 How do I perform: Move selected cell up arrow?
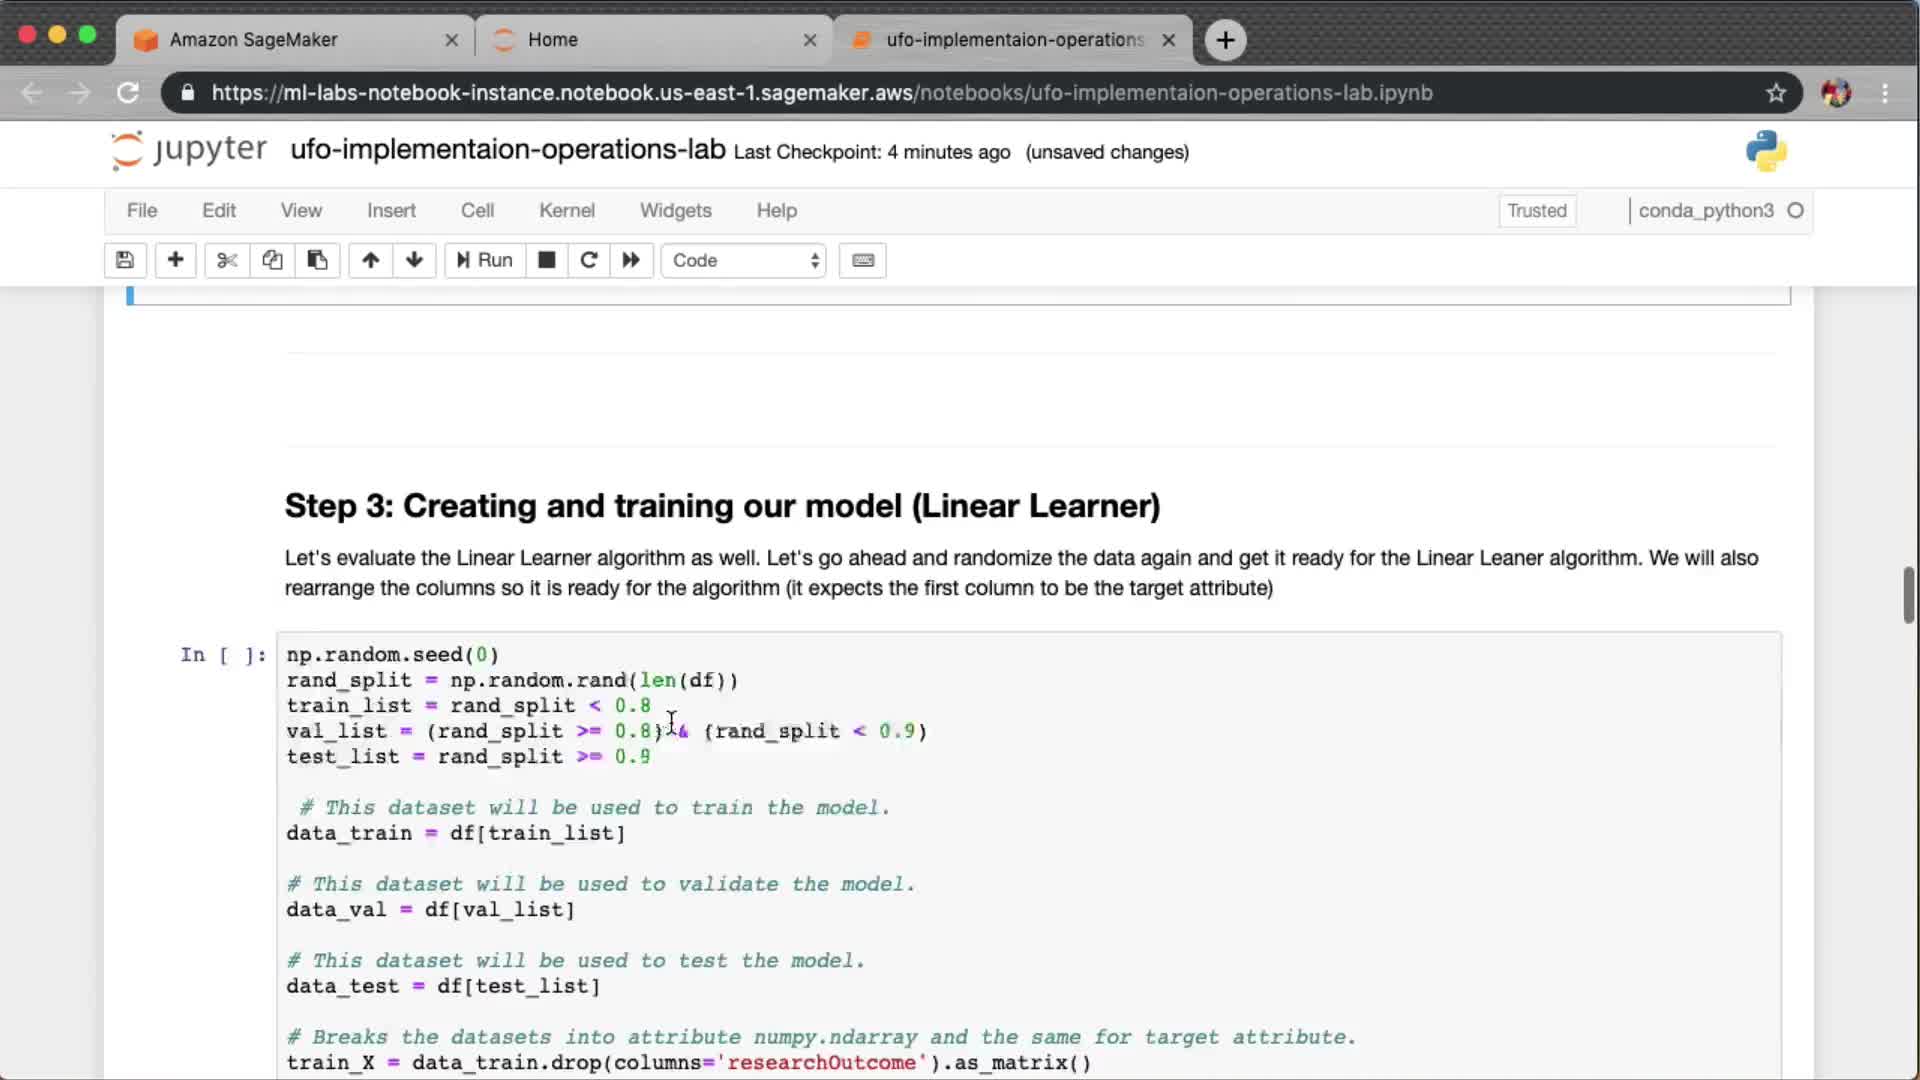[x=370, y=260]
